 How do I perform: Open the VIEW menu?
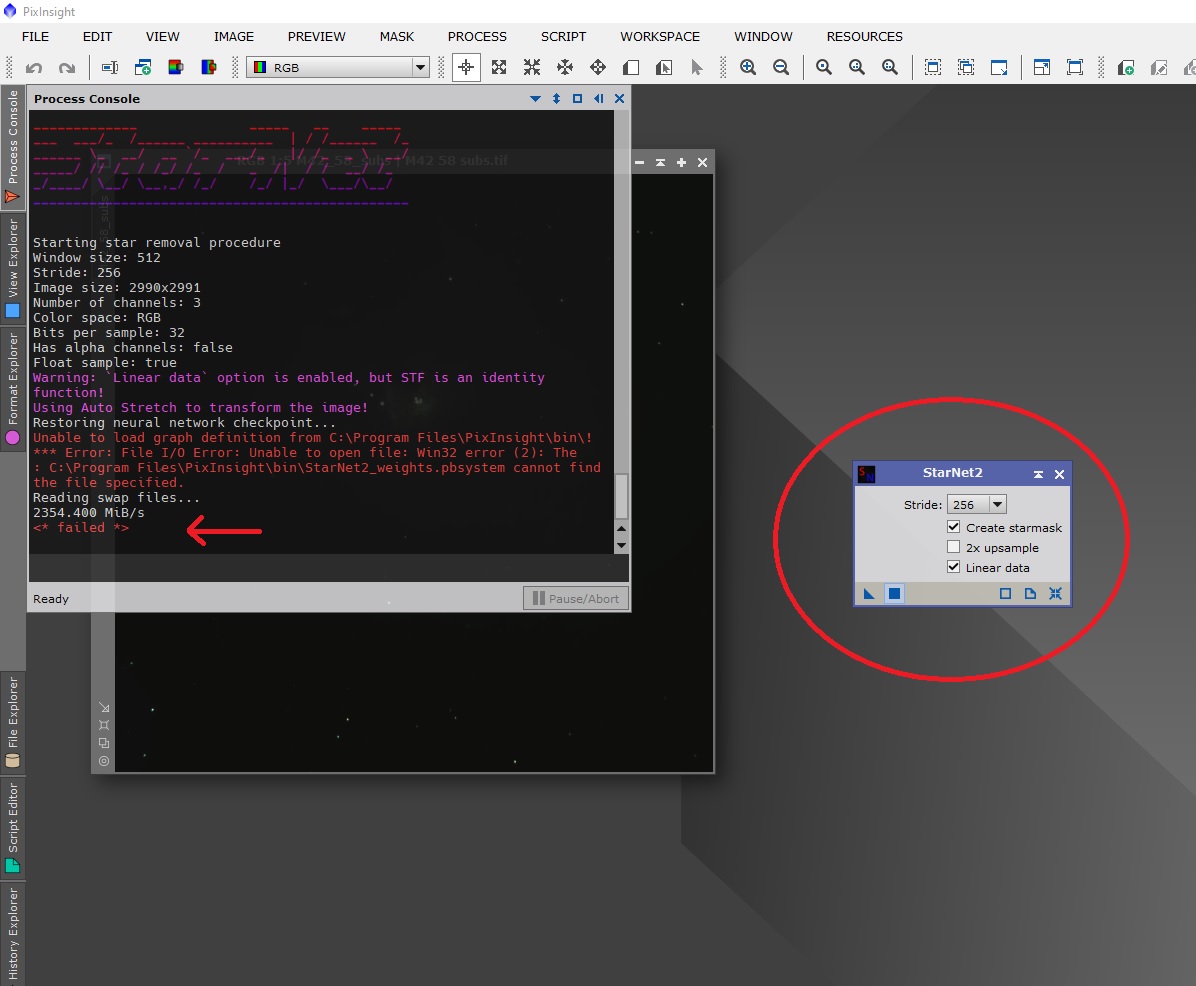[162, 37]
